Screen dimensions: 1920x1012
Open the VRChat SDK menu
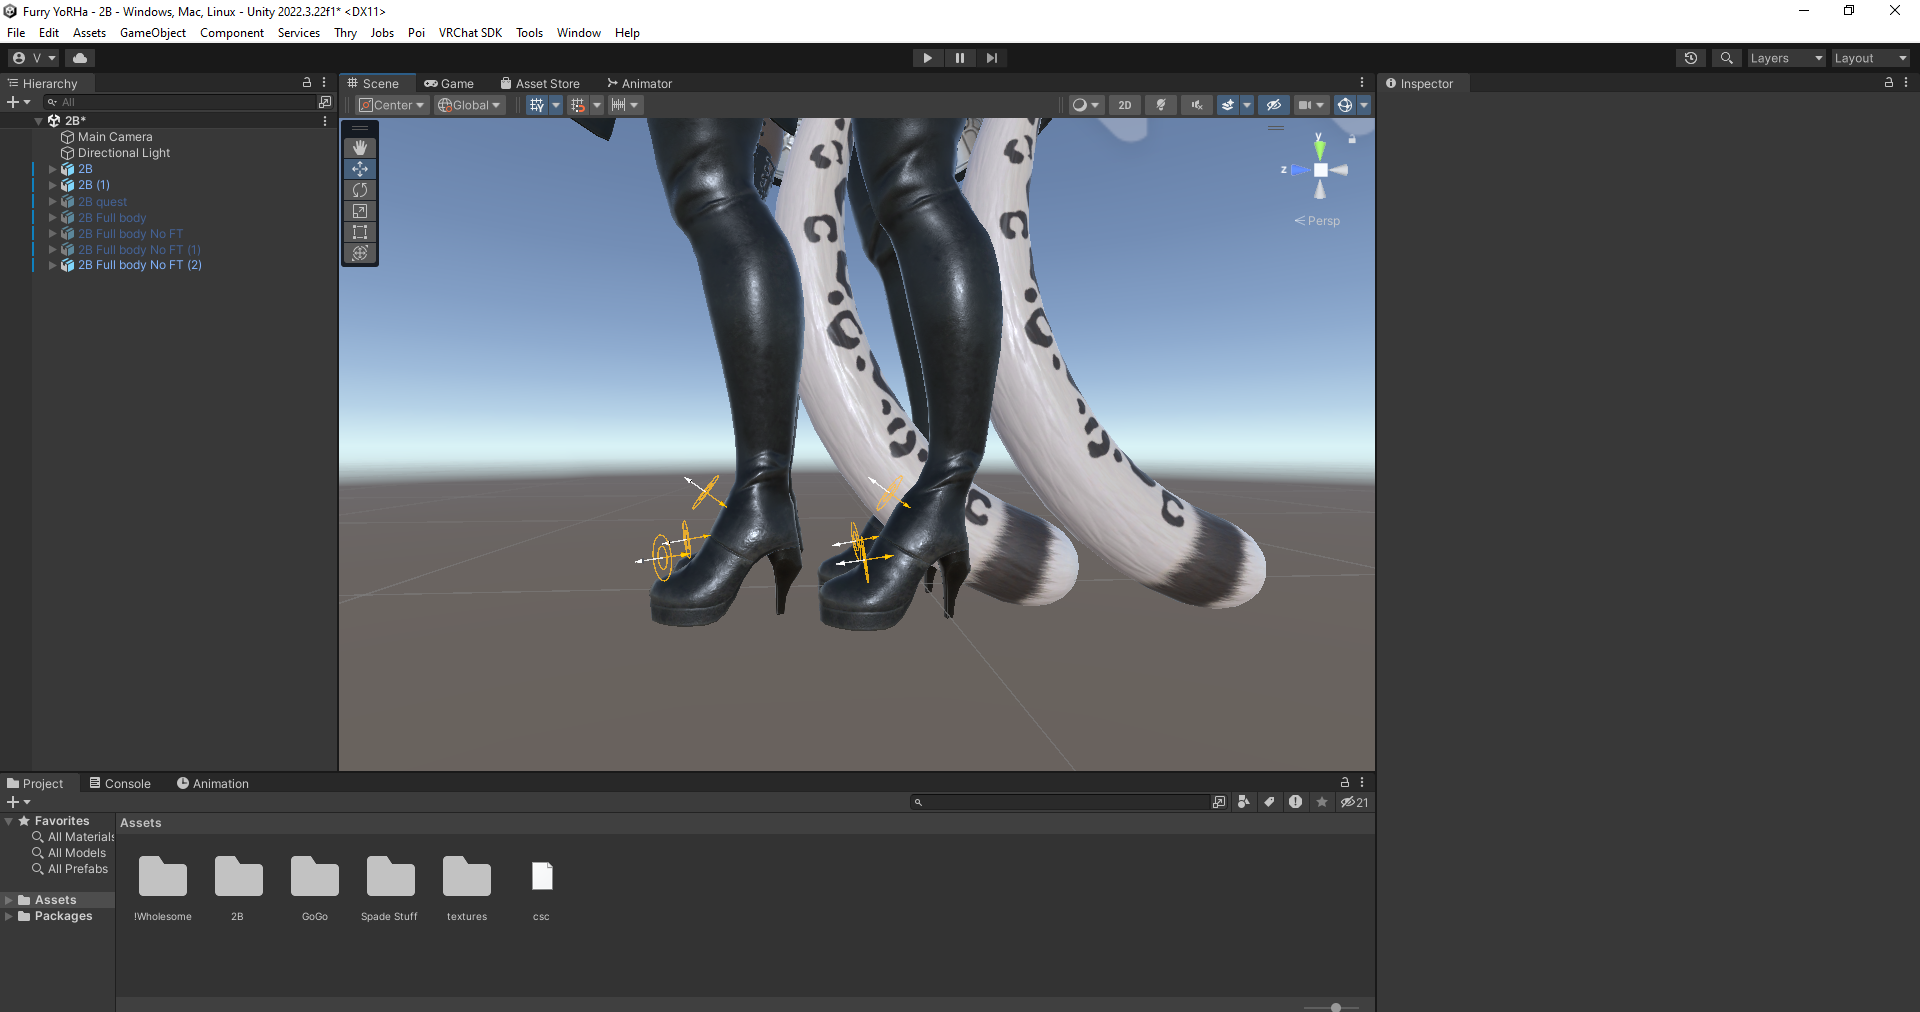tap(470, 33)
